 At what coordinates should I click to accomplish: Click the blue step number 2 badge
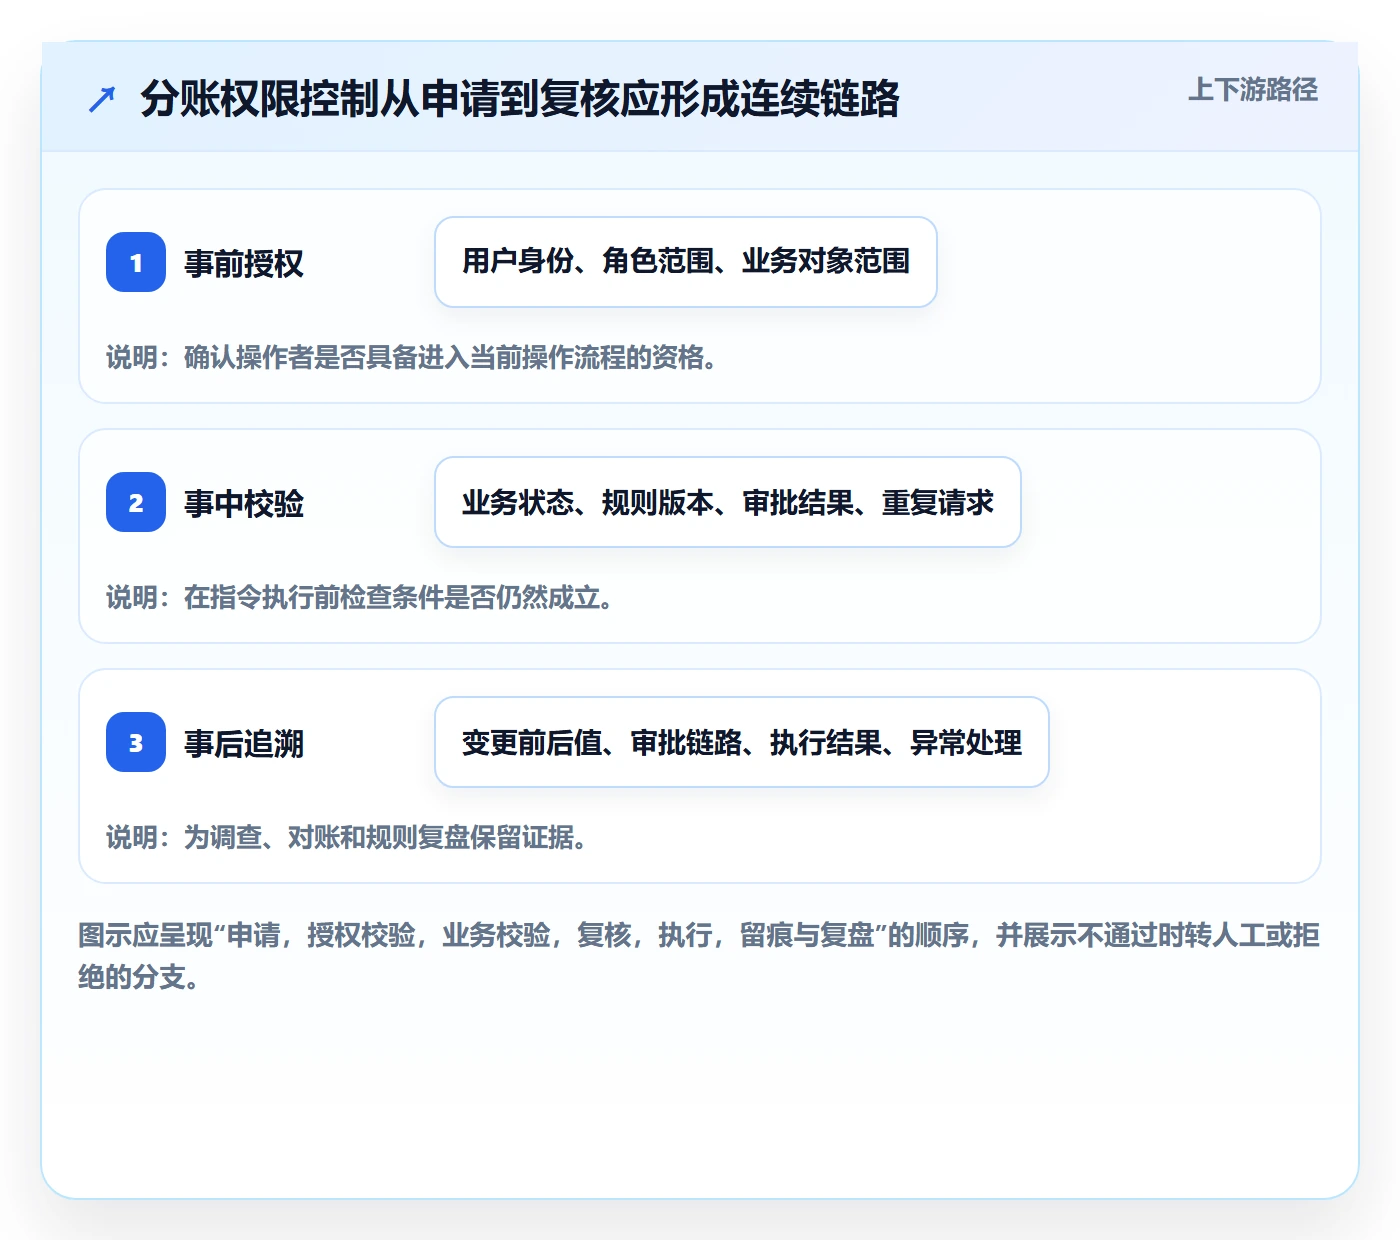(x=136, y=502)
